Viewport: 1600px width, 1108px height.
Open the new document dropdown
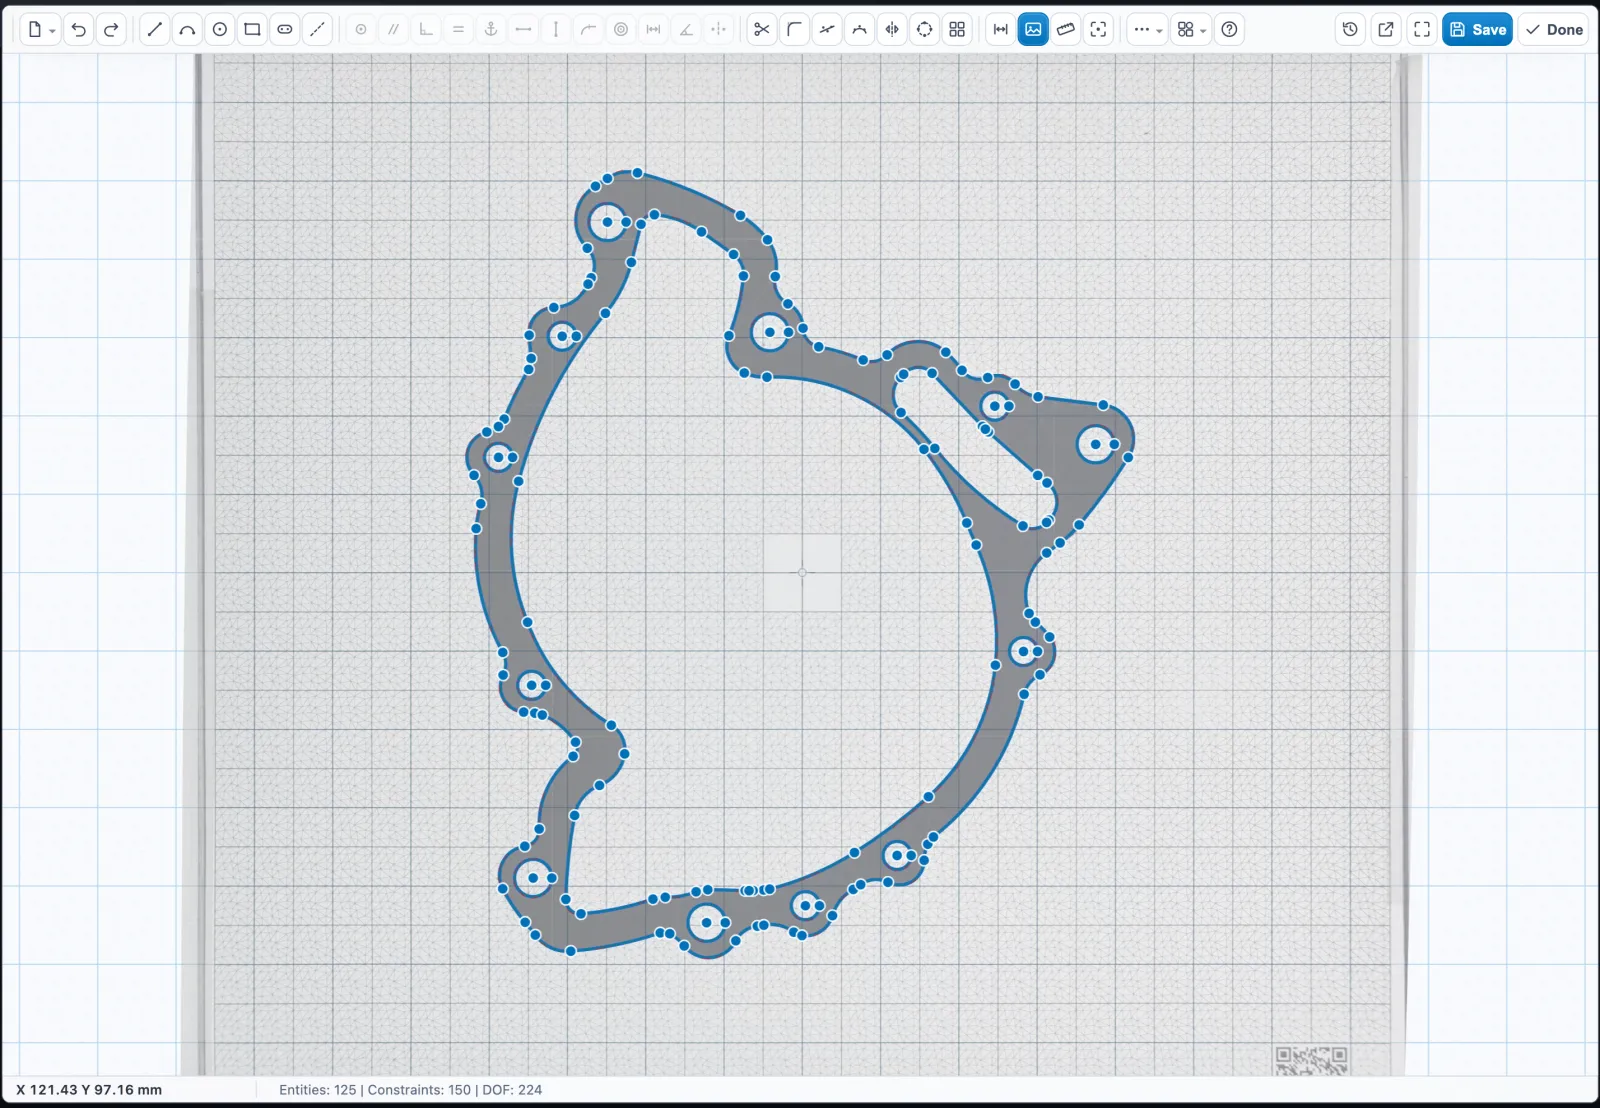(x=40, y=30)
